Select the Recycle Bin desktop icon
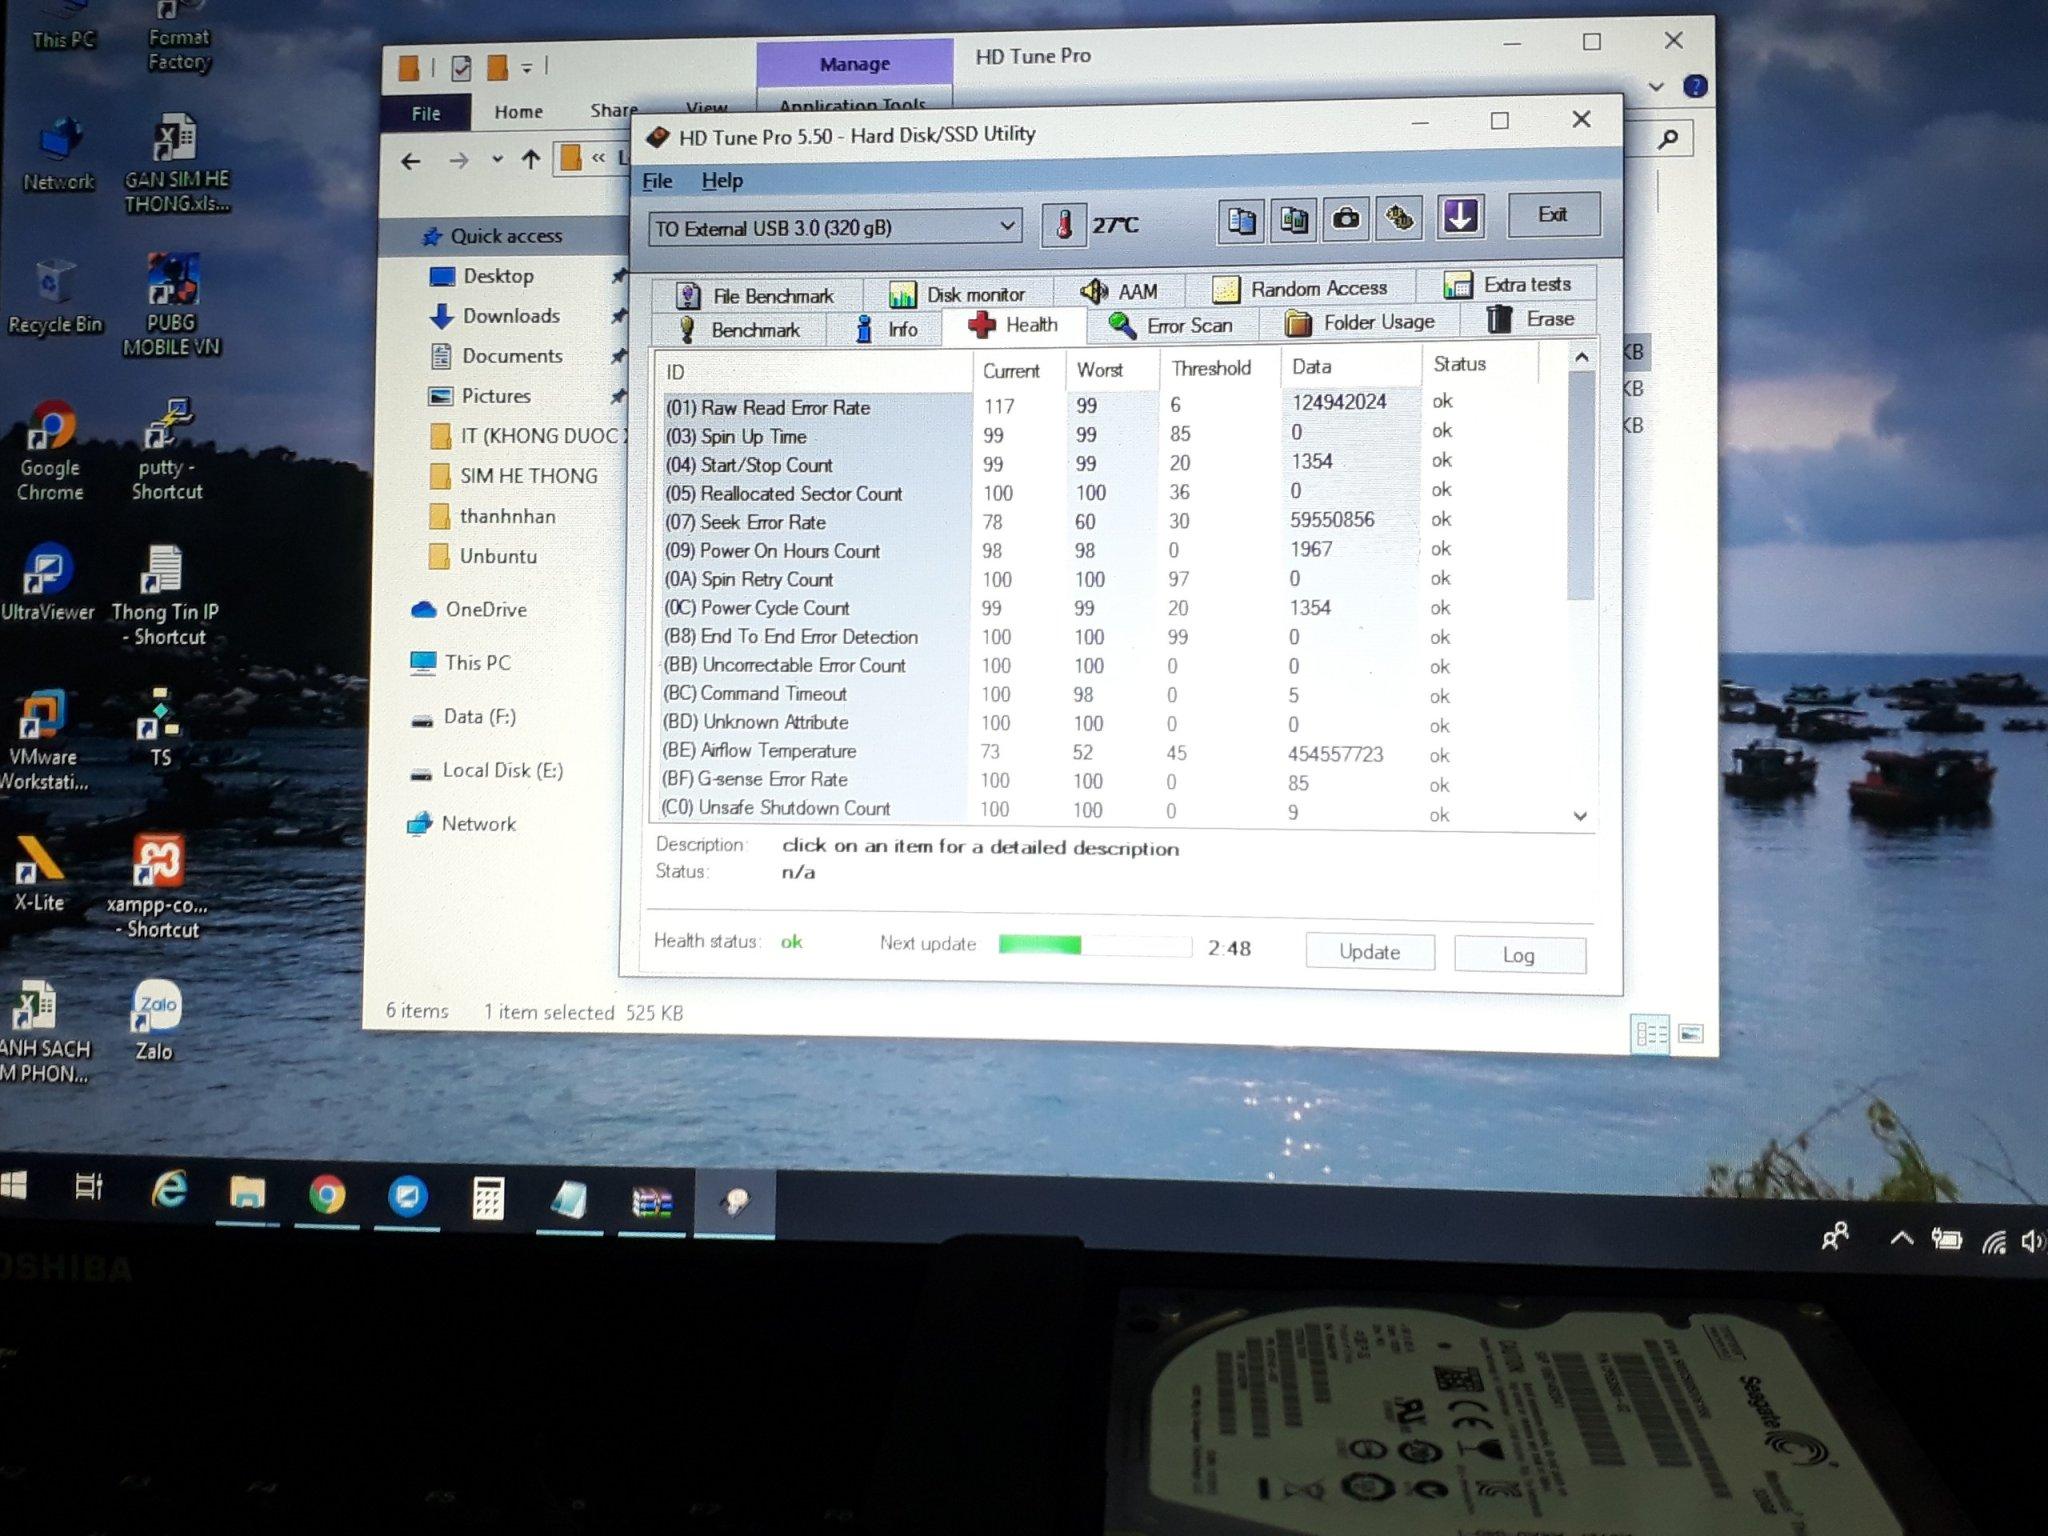The image size is (2048, 1536). 55,296
